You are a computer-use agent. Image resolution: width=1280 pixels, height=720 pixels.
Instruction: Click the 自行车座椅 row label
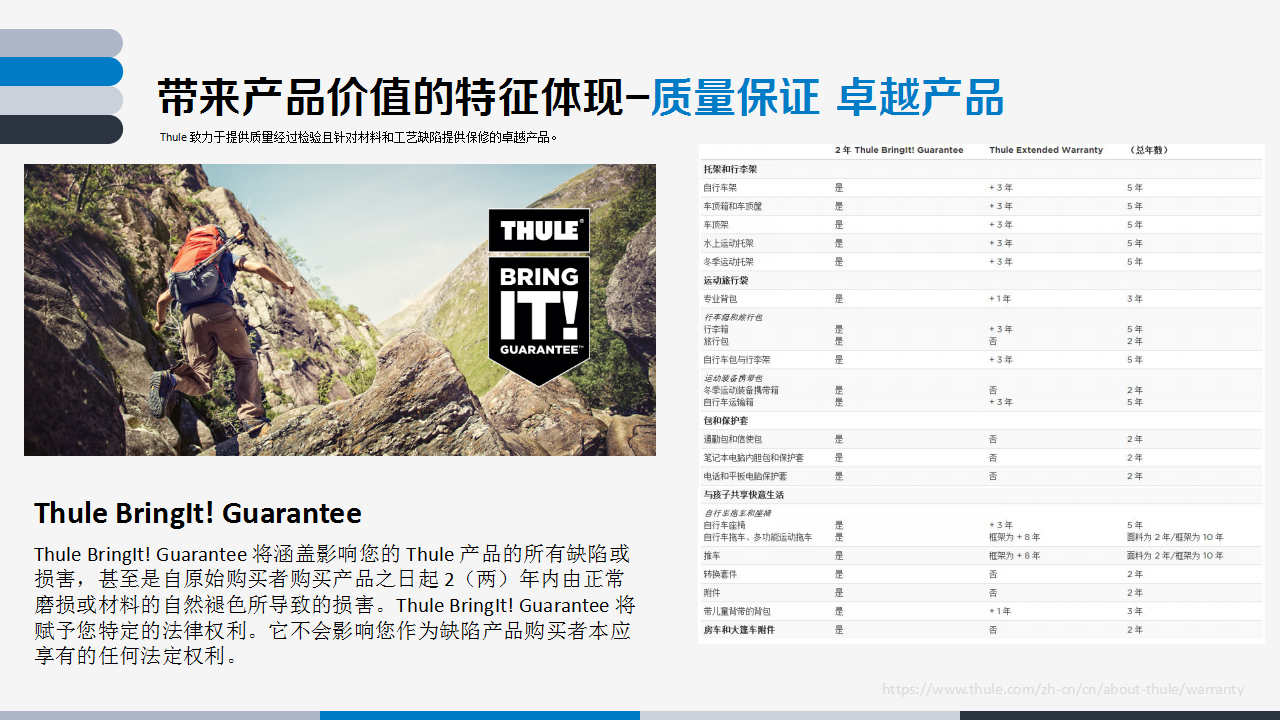pos(724,525)
